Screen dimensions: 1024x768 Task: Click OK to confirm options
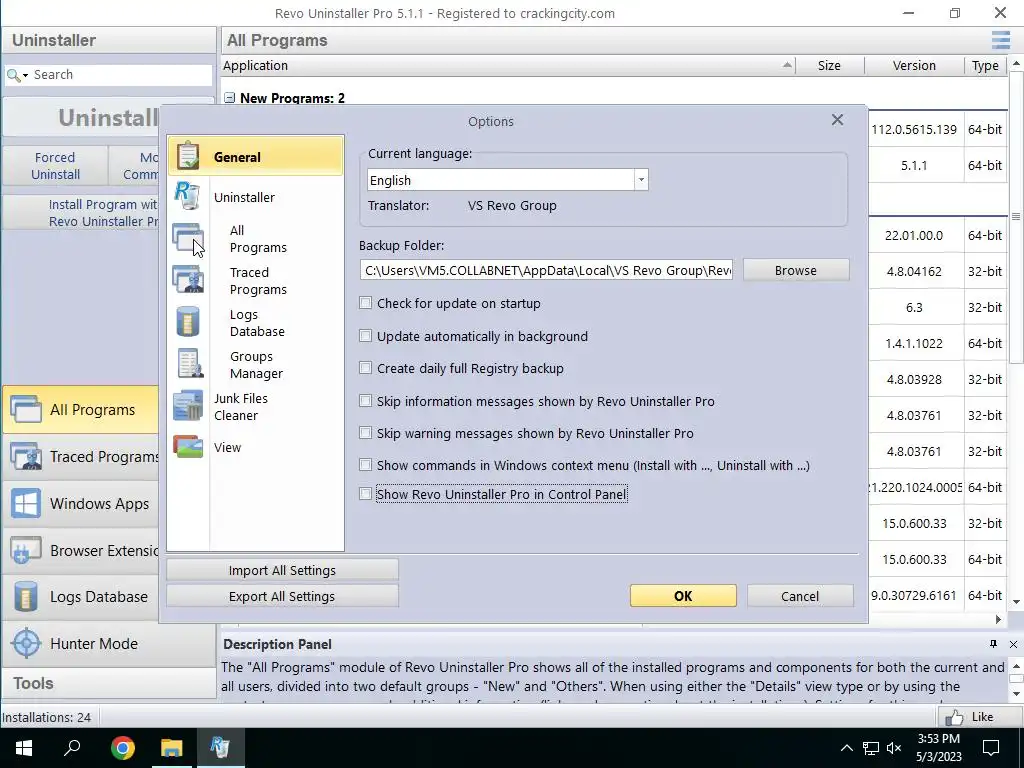click(x=683, y=596)
